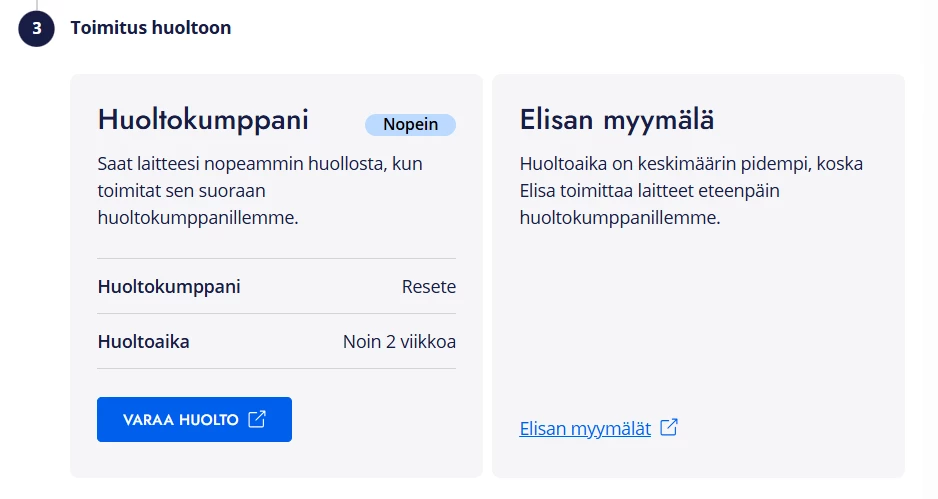This screenshot has height=499, width=938.
Task: Click the Huoltoaika row label
Action: (x=144, y=342)
